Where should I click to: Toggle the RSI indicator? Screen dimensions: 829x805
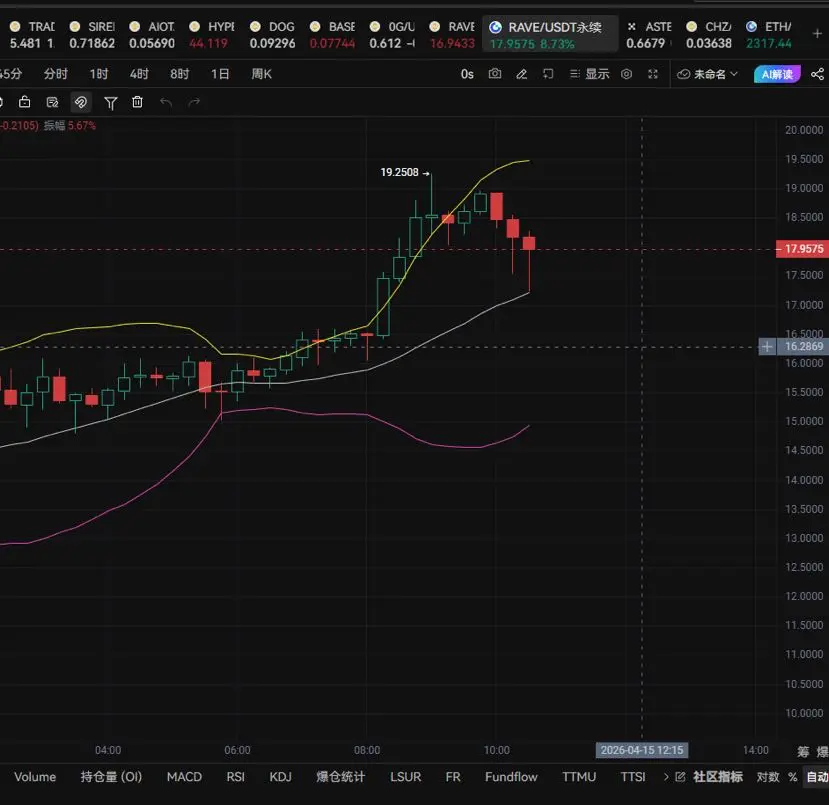235,776
